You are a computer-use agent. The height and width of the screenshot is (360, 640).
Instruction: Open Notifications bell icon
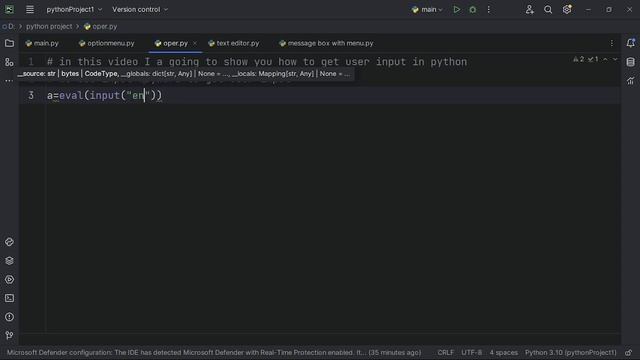pyautogui.click(x=631, y=43)
